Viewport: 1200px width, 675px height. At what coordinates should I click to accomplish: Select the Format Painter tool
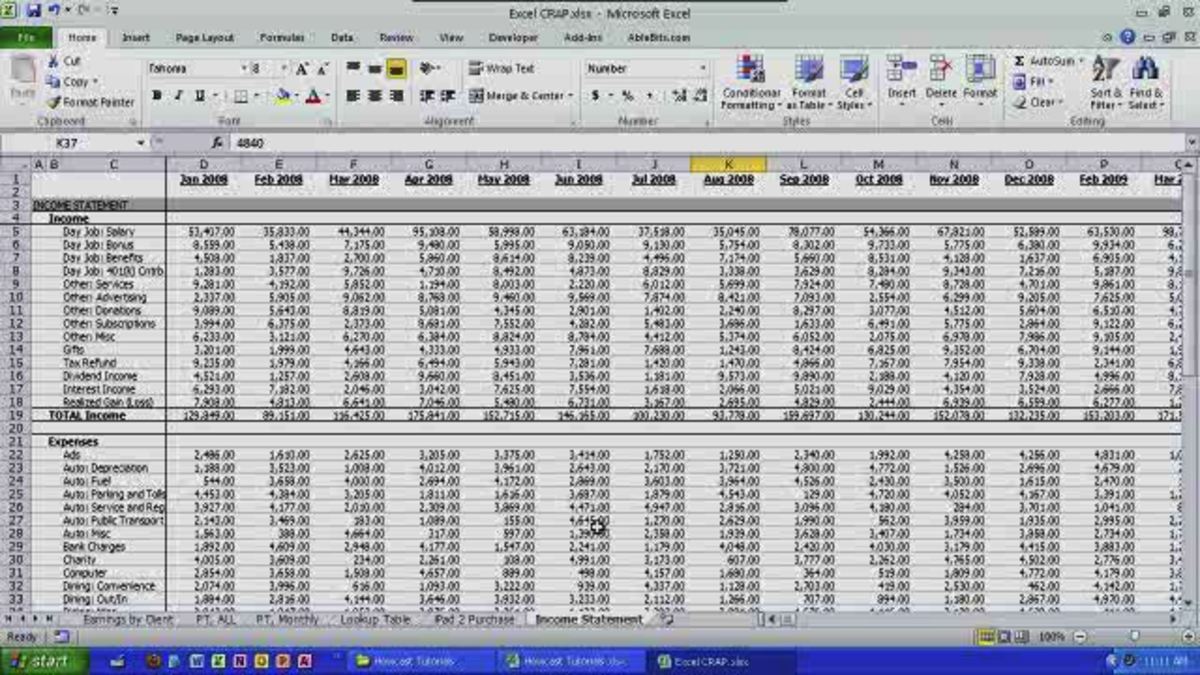93,101
